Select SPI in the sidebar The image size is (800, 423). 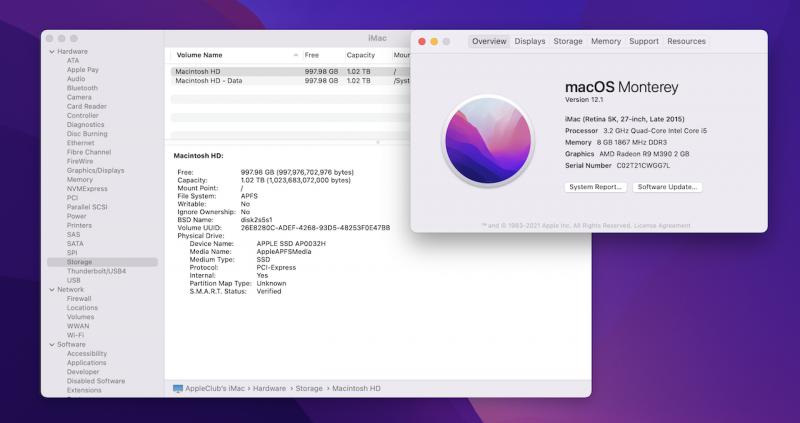pos(72,253)
